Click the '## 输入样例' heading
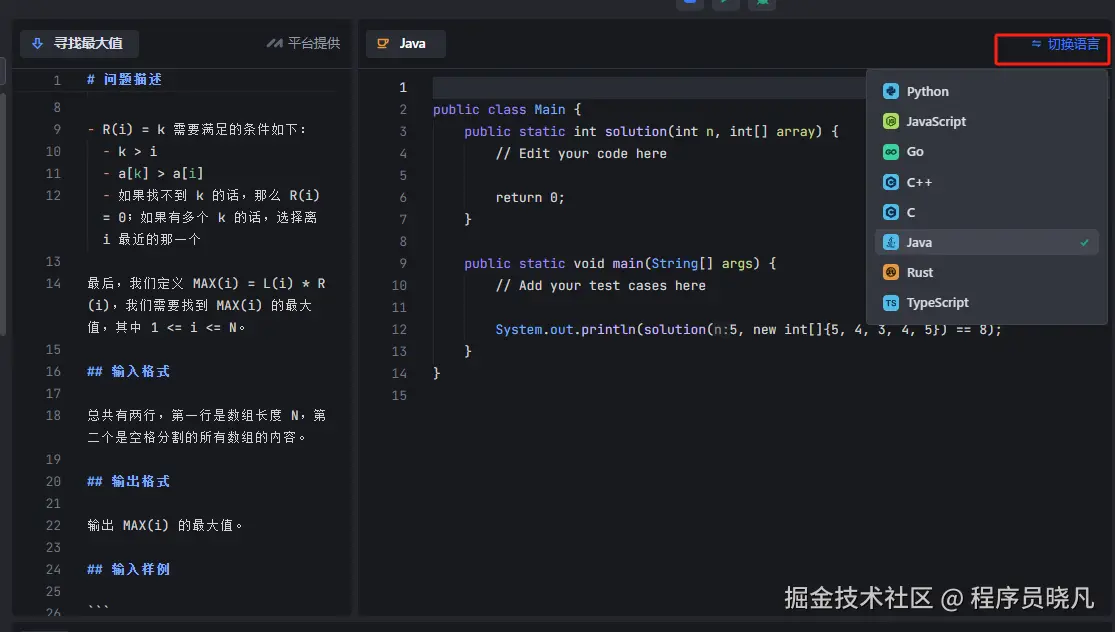Viewport: 1115px width, 632px height. pyautogui.click(x=128, y=569)
